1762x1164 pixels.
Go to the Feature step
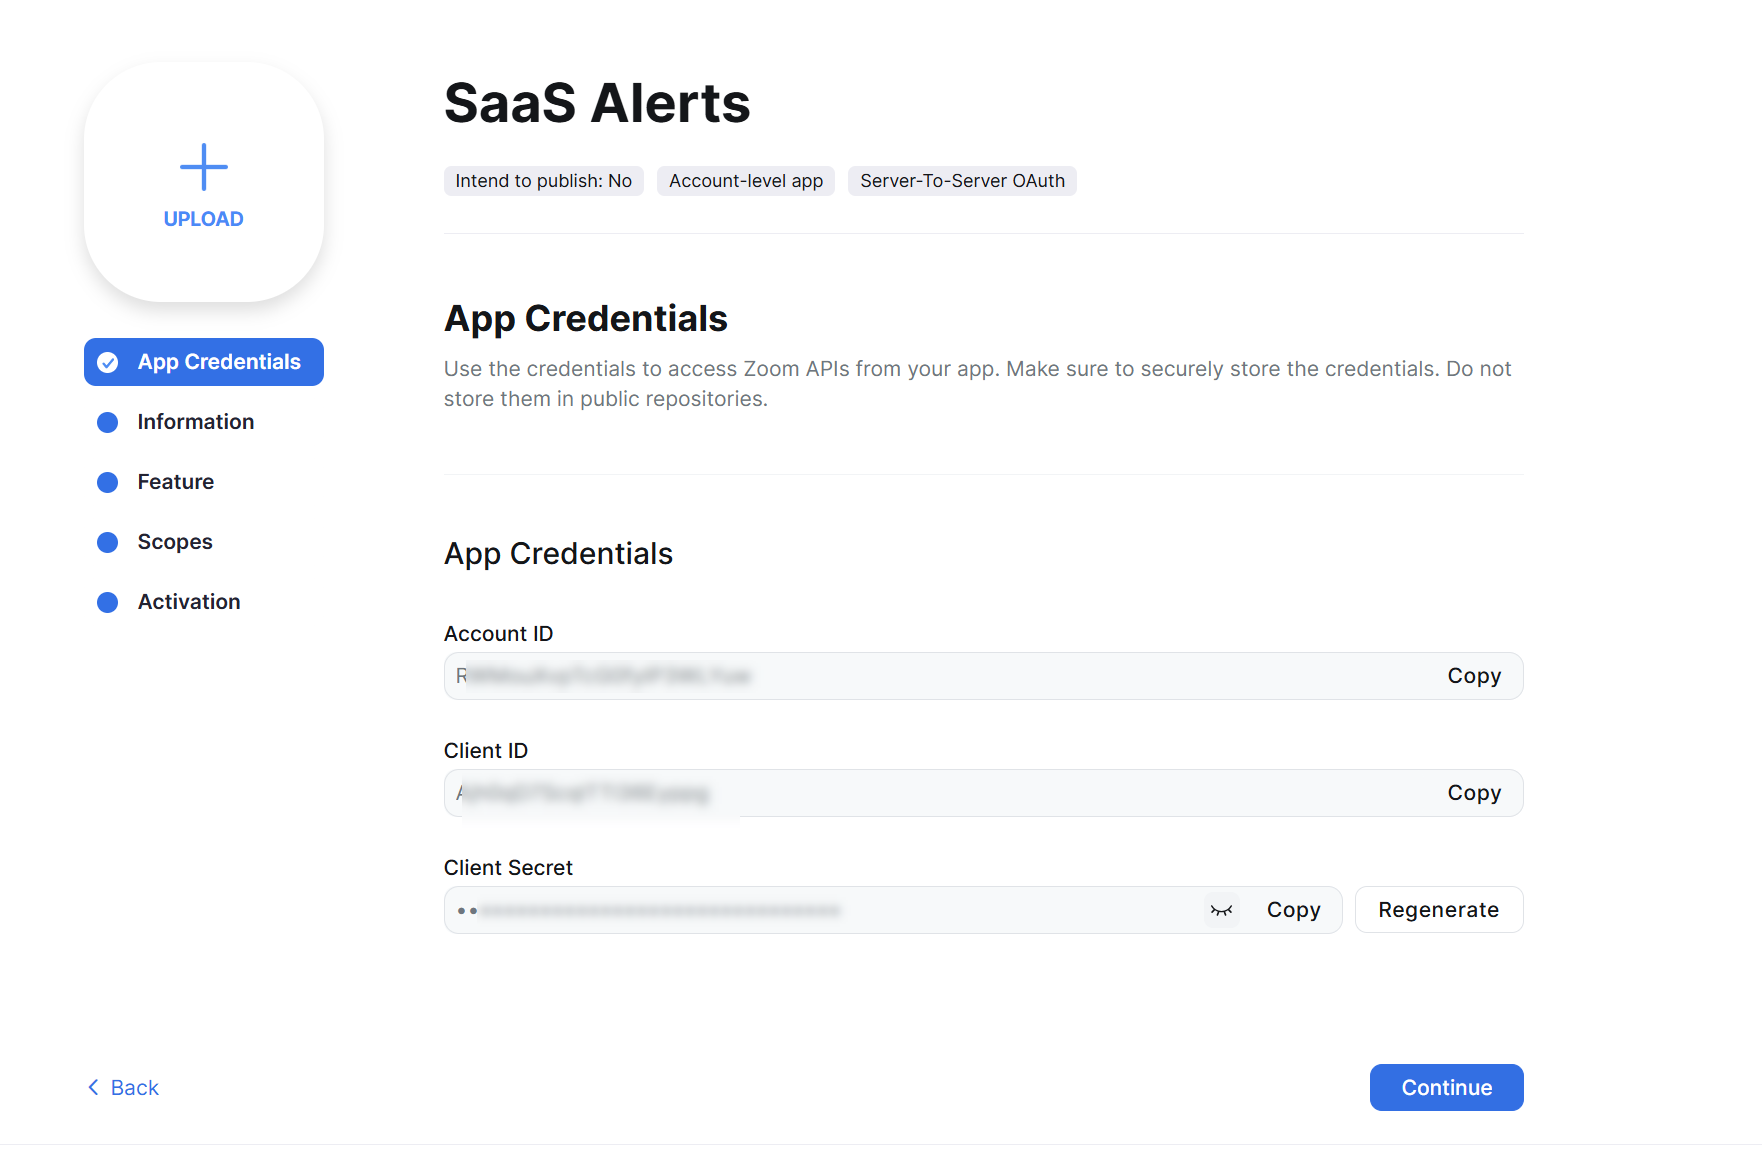pos(176,482)
